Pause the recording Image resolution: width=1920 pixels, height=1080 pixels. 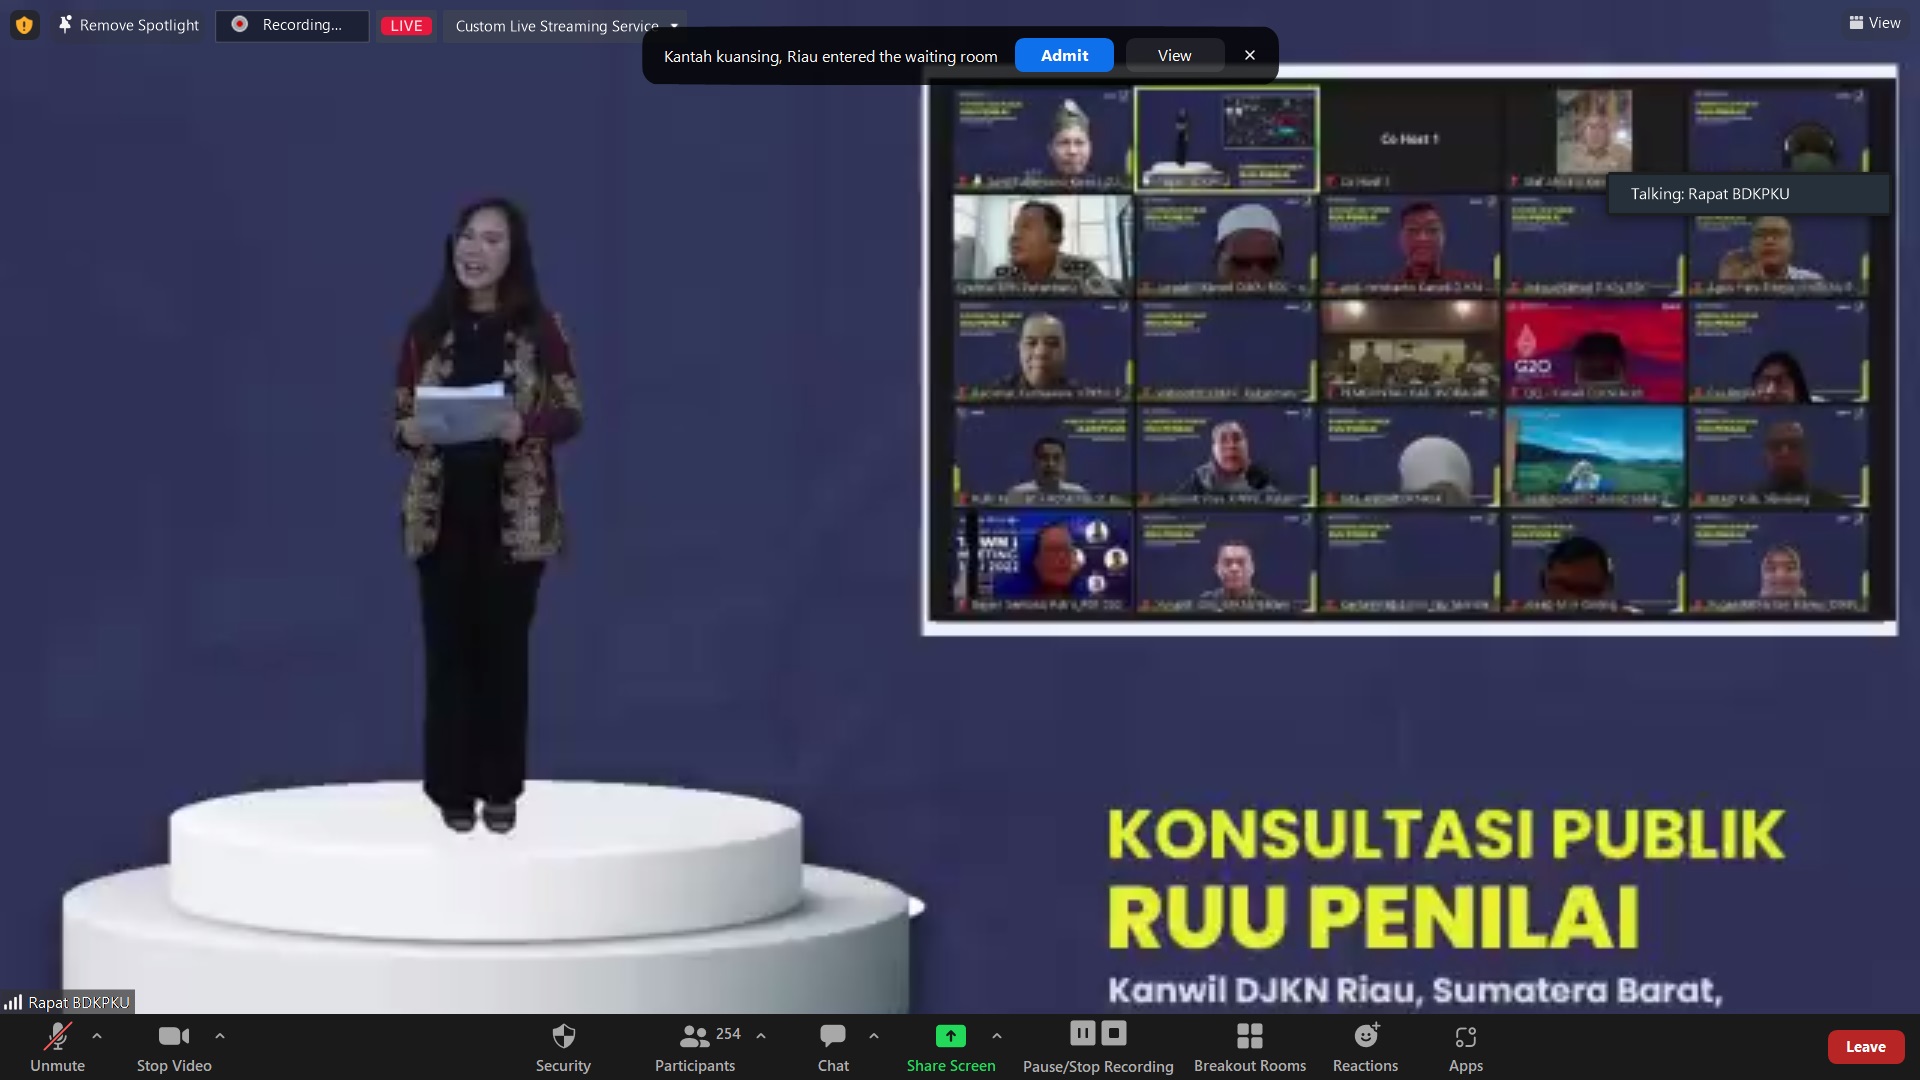tap(1082, 1033)
